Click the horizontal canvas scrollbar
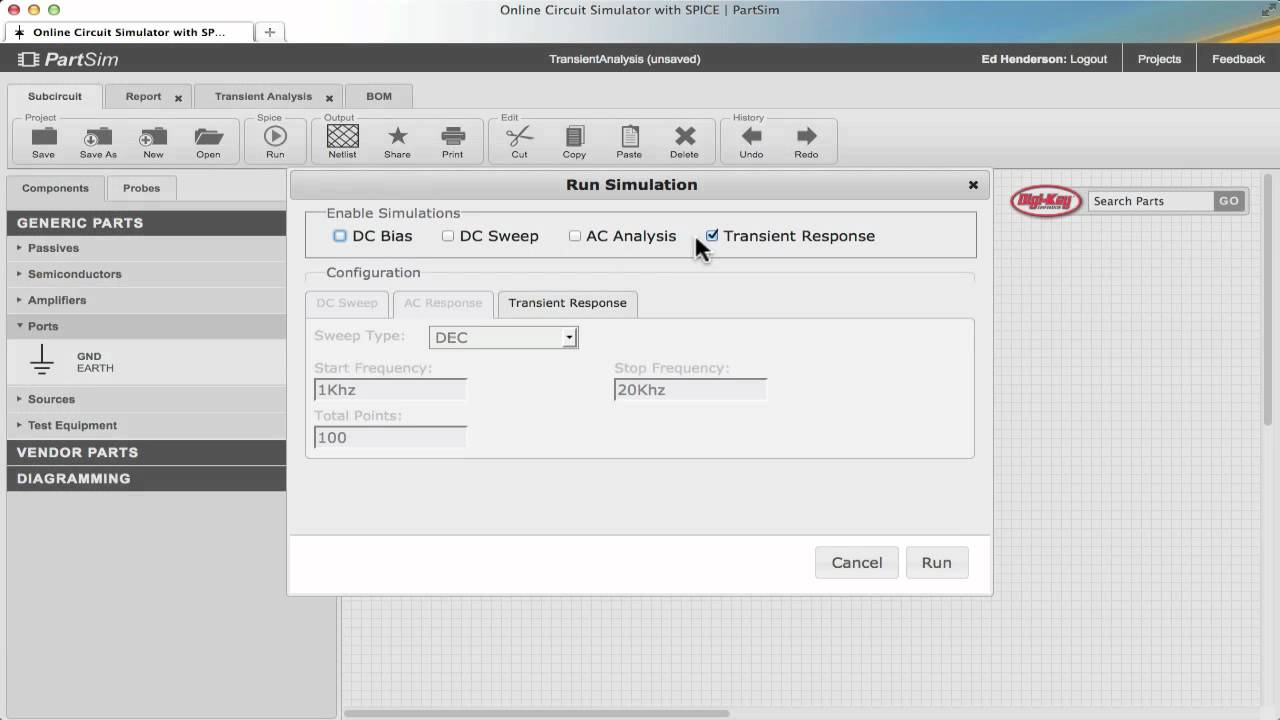 [x=536, y=713]
